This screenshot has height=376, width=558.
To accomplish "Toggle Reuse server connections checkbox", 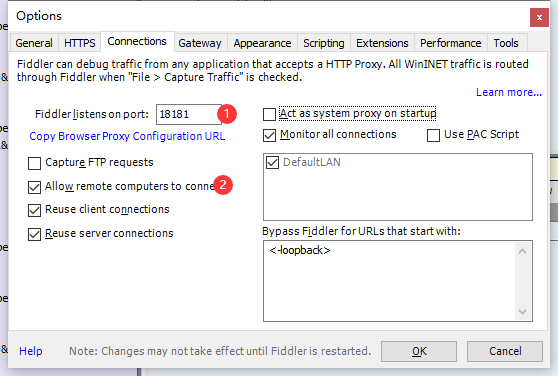I will click(x=35, y=234).
